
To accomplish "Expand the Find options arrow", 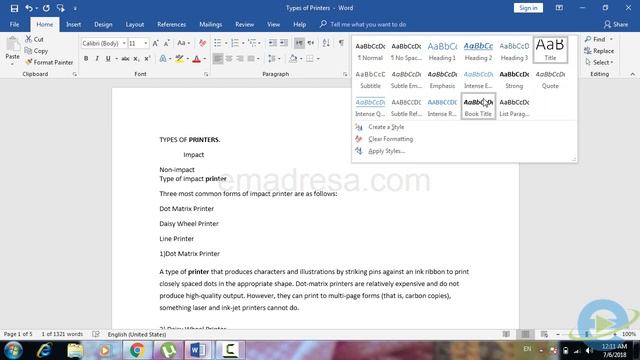I will pyautogui.click(x=611, y=39).
